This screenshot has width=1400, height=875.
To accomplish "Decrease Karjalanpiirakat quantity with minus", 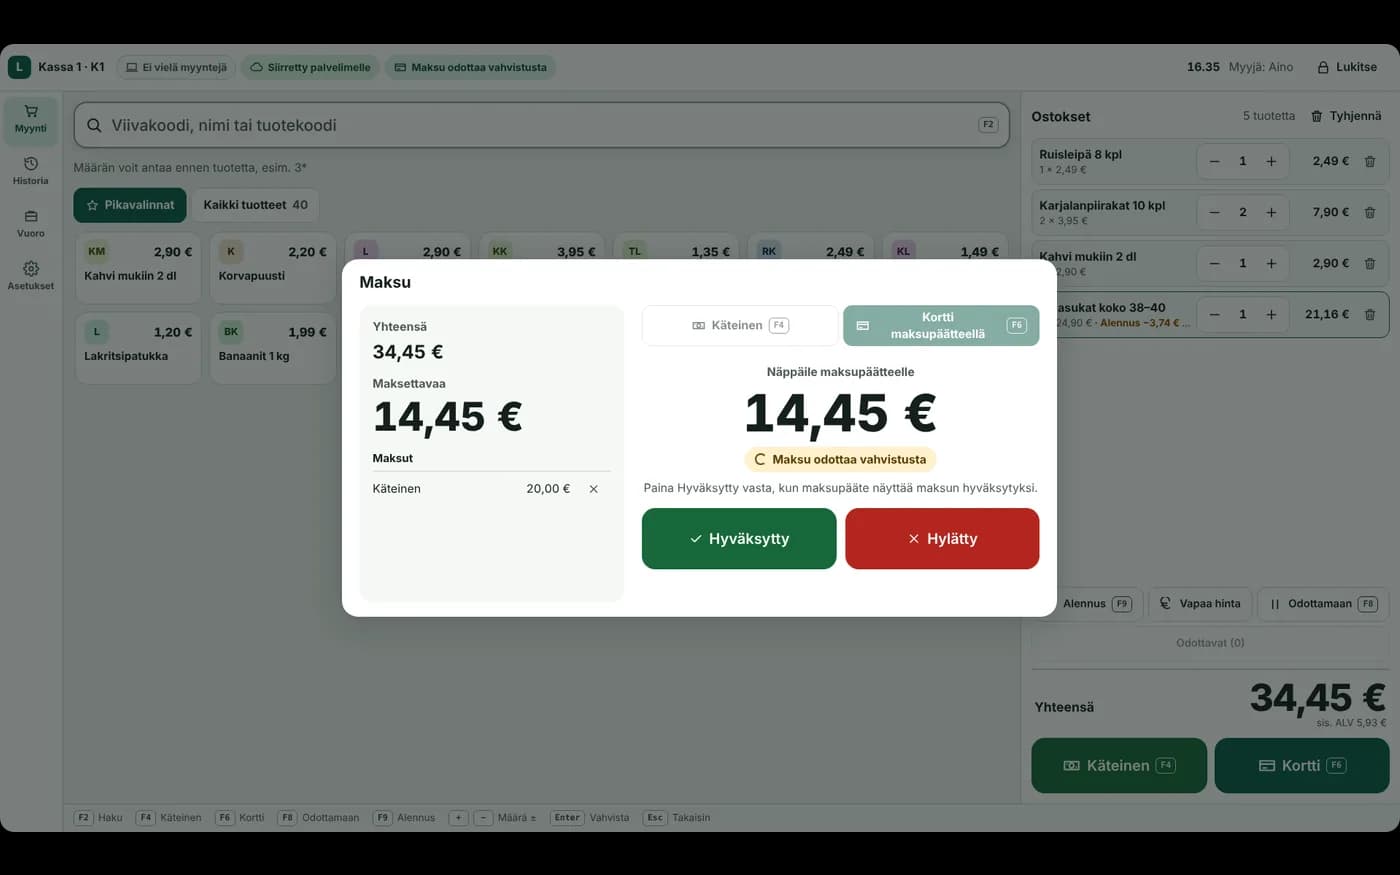I will pyautogui.click(x=1214, y=212).
